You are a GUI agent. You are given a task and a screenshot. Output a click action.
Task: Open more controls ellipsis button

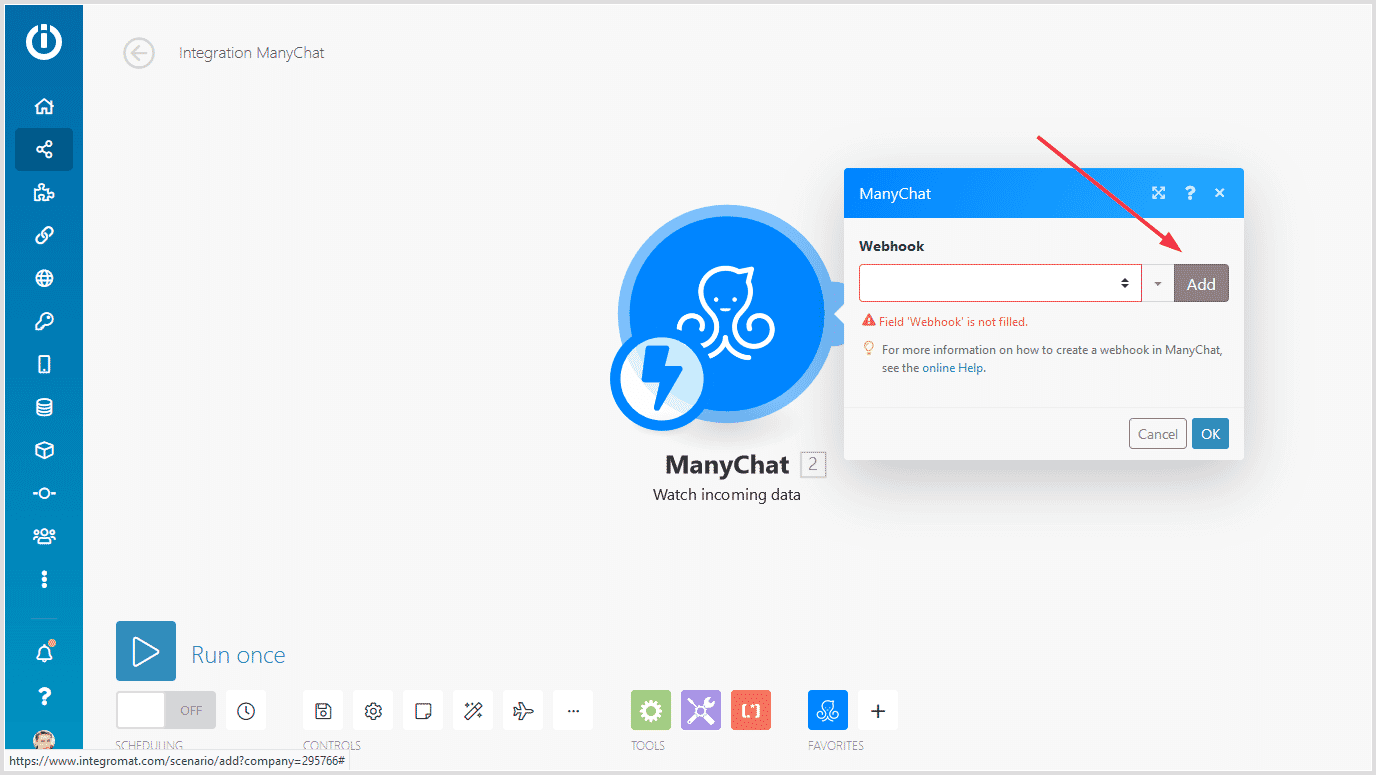point(573,711)
